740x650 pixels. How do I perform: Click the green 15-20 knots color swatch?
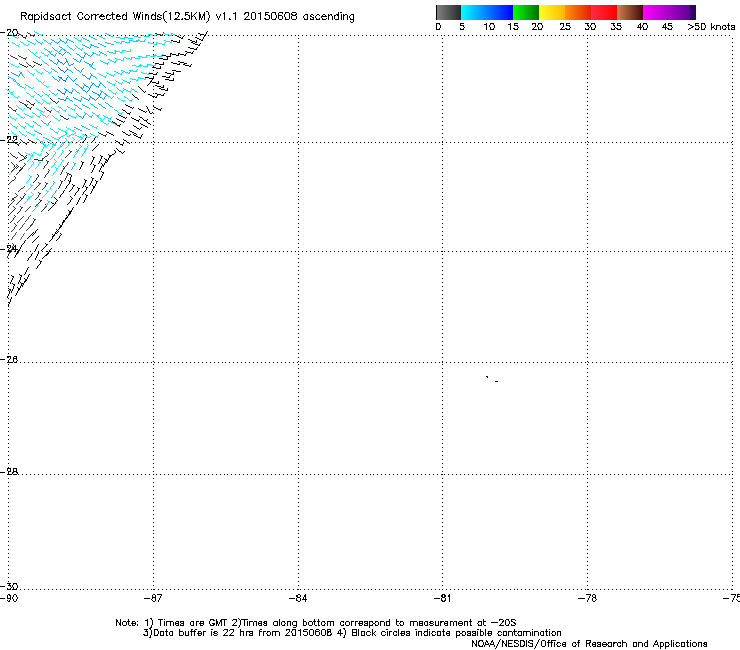pos(526,12)
